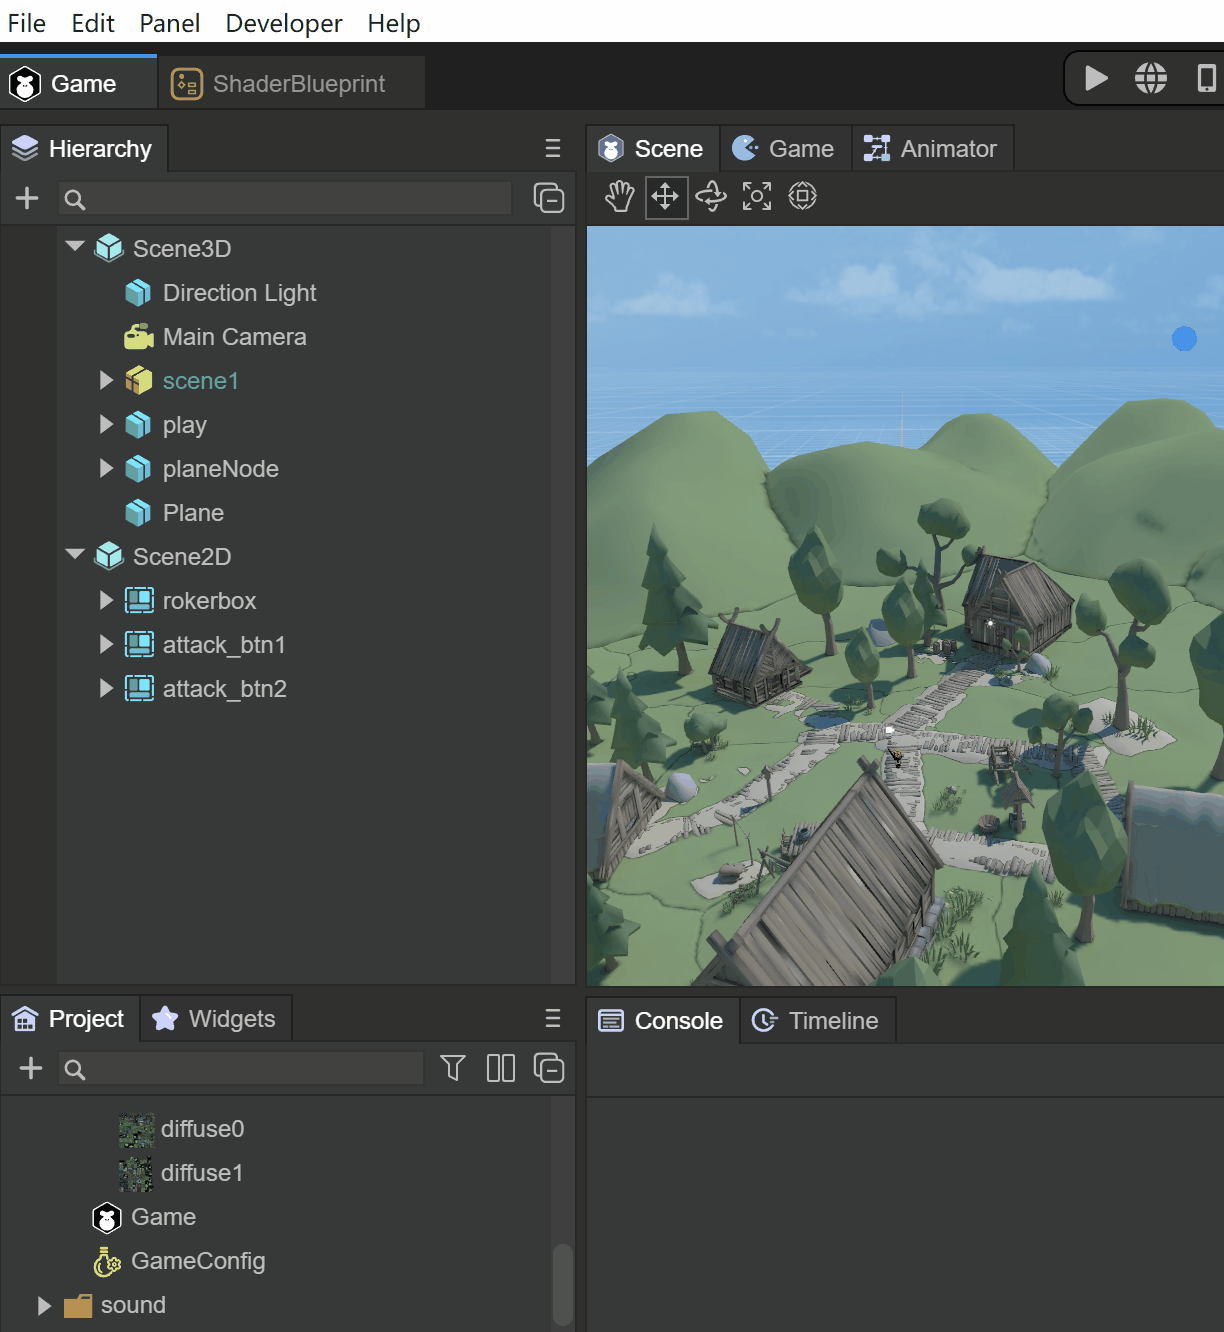This screenshot has height=1332, width=1224.
Task: Click the filter icon in Project panel
Action: point(453,1068)
